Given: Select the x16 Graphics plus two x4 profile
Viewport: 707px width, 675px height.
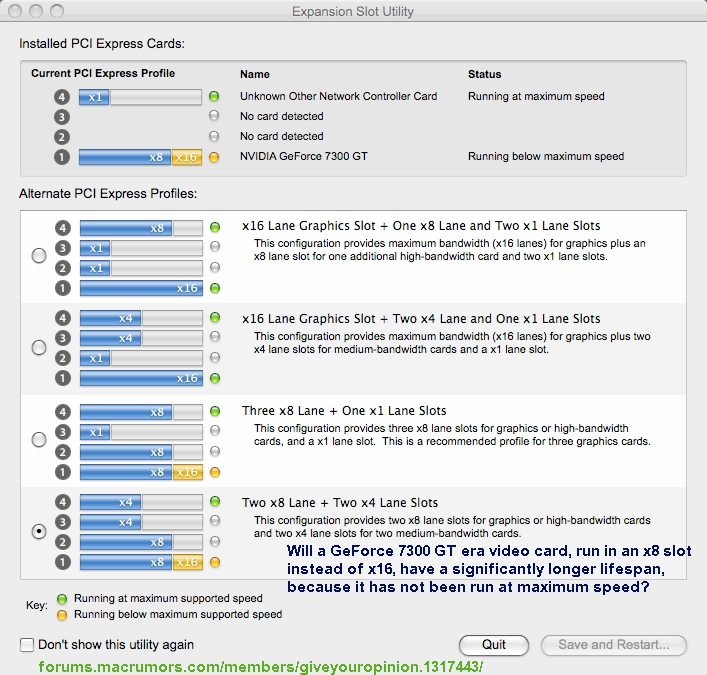Looking at the screenshot, I should click(x=39, y=347).
